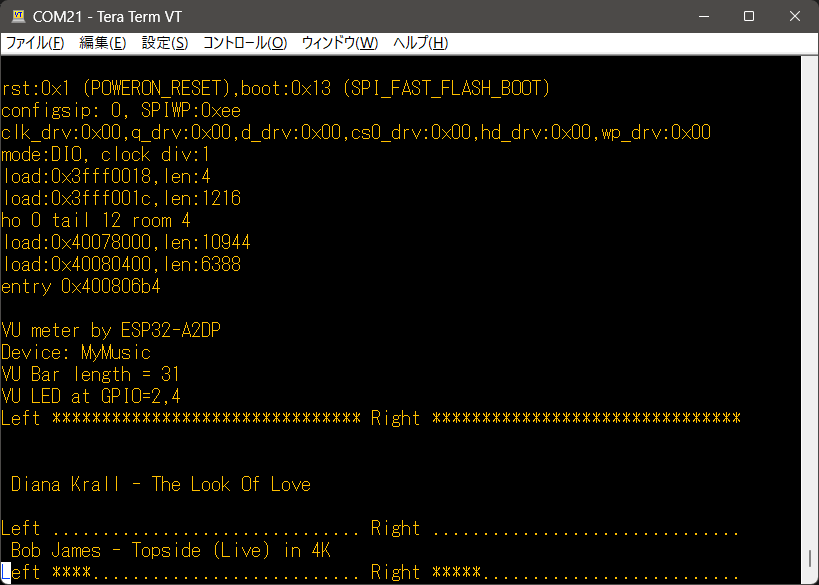Click the 'Device: MyMusic' line
The height and width of the screenshot is (585, 819).
(x=76, y=352)
